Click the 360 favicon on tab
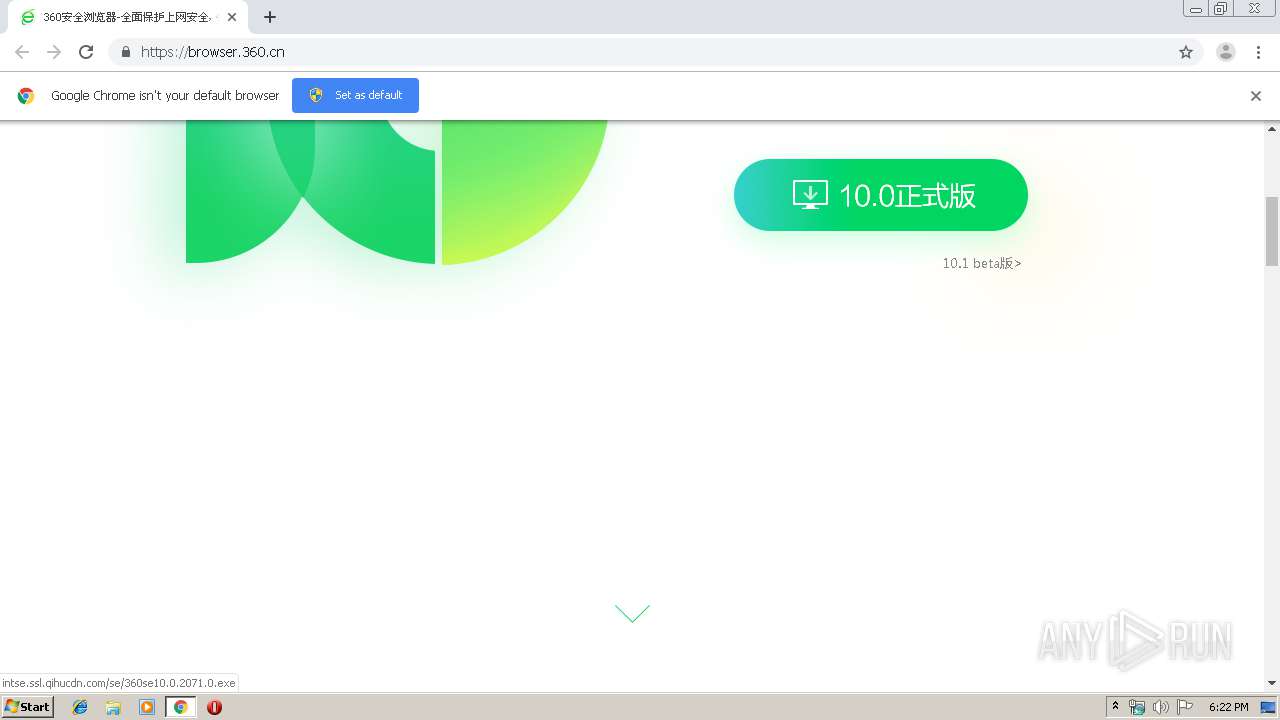The width and height of the screenshot is (1280, 720). pos(28,17)
